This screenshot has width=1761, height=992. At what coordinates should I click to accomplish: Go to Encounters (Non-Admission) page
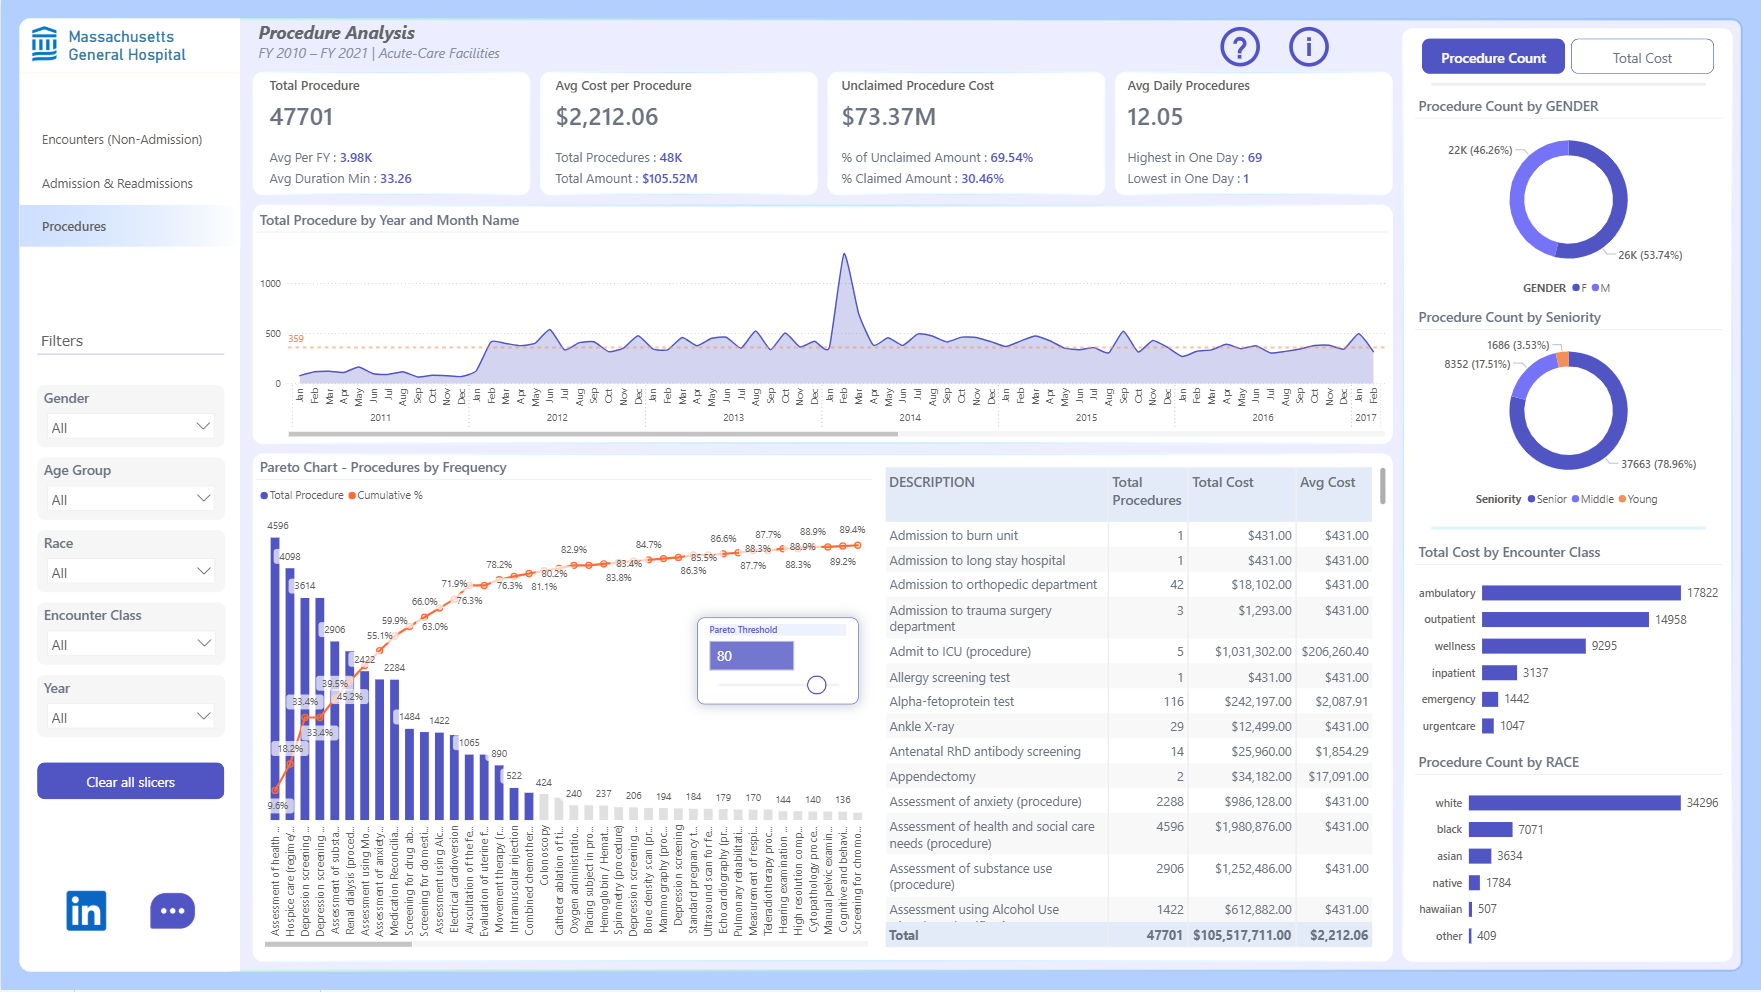(122, 140)
